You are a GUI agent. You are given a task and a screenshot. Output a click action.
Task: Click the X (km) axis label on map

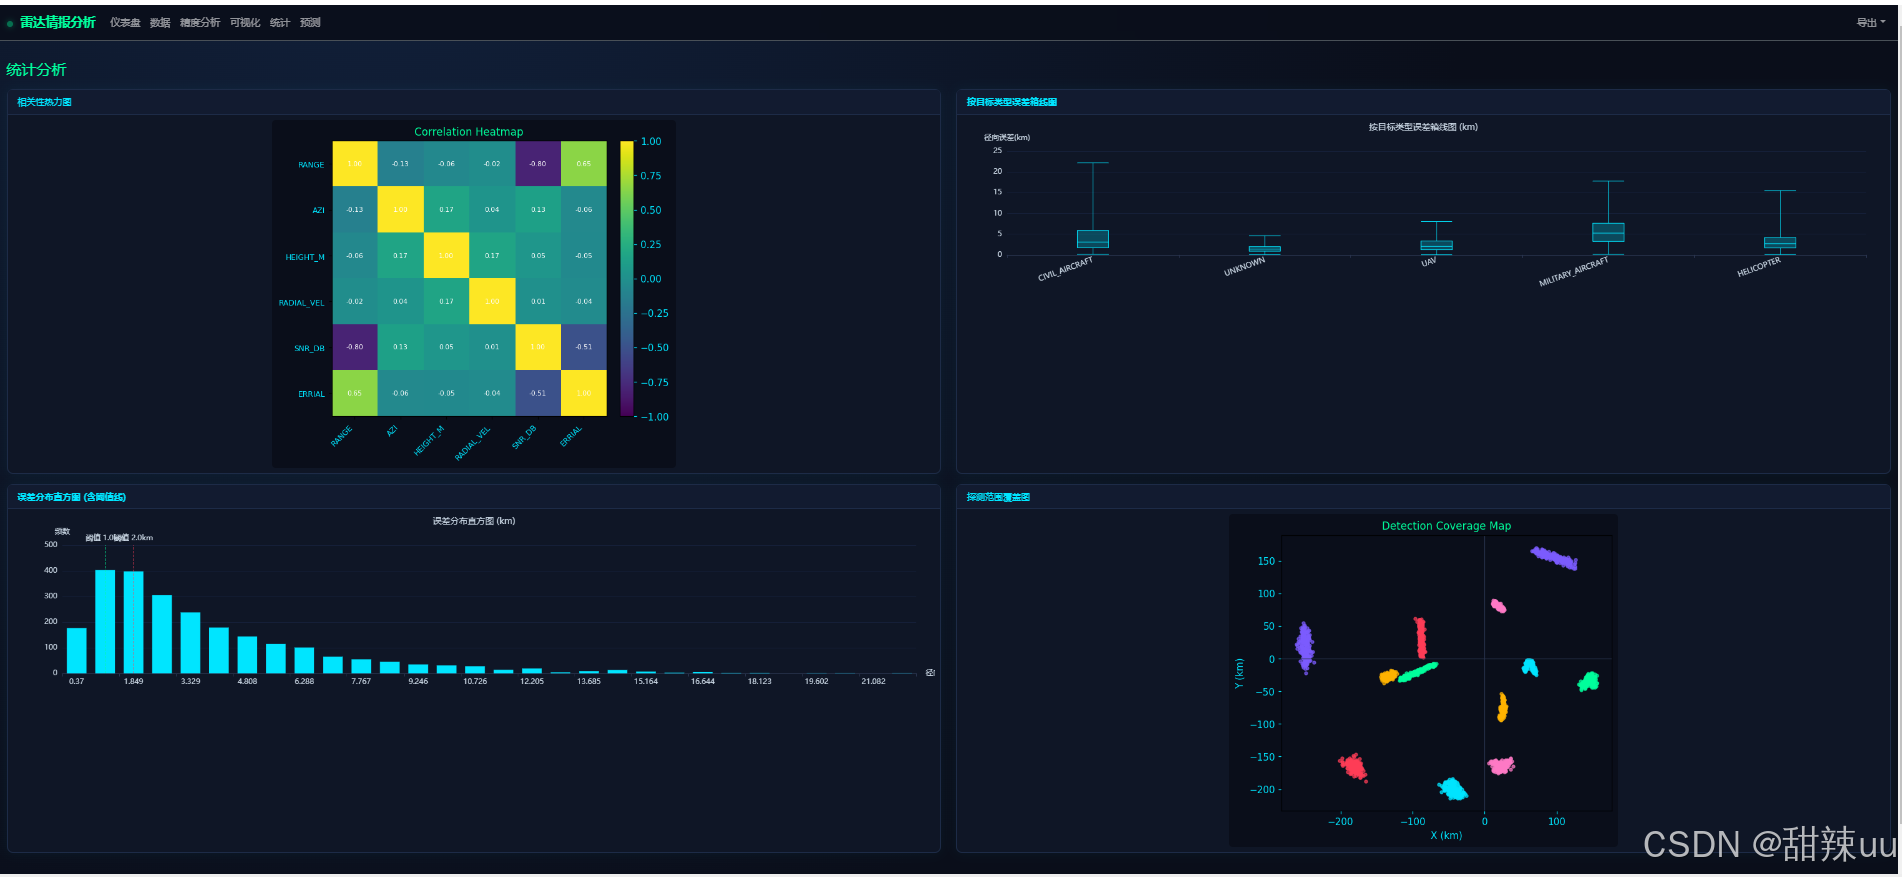[1446, 835]
